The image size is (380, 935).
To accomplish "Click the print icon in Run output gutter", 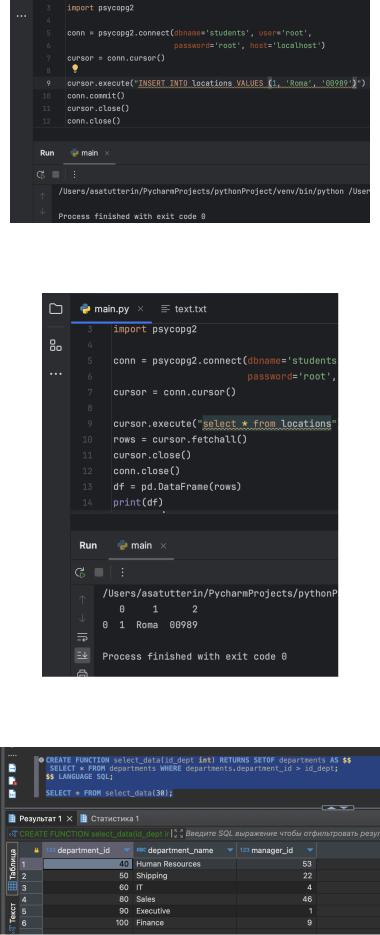I will coord(82,673).
